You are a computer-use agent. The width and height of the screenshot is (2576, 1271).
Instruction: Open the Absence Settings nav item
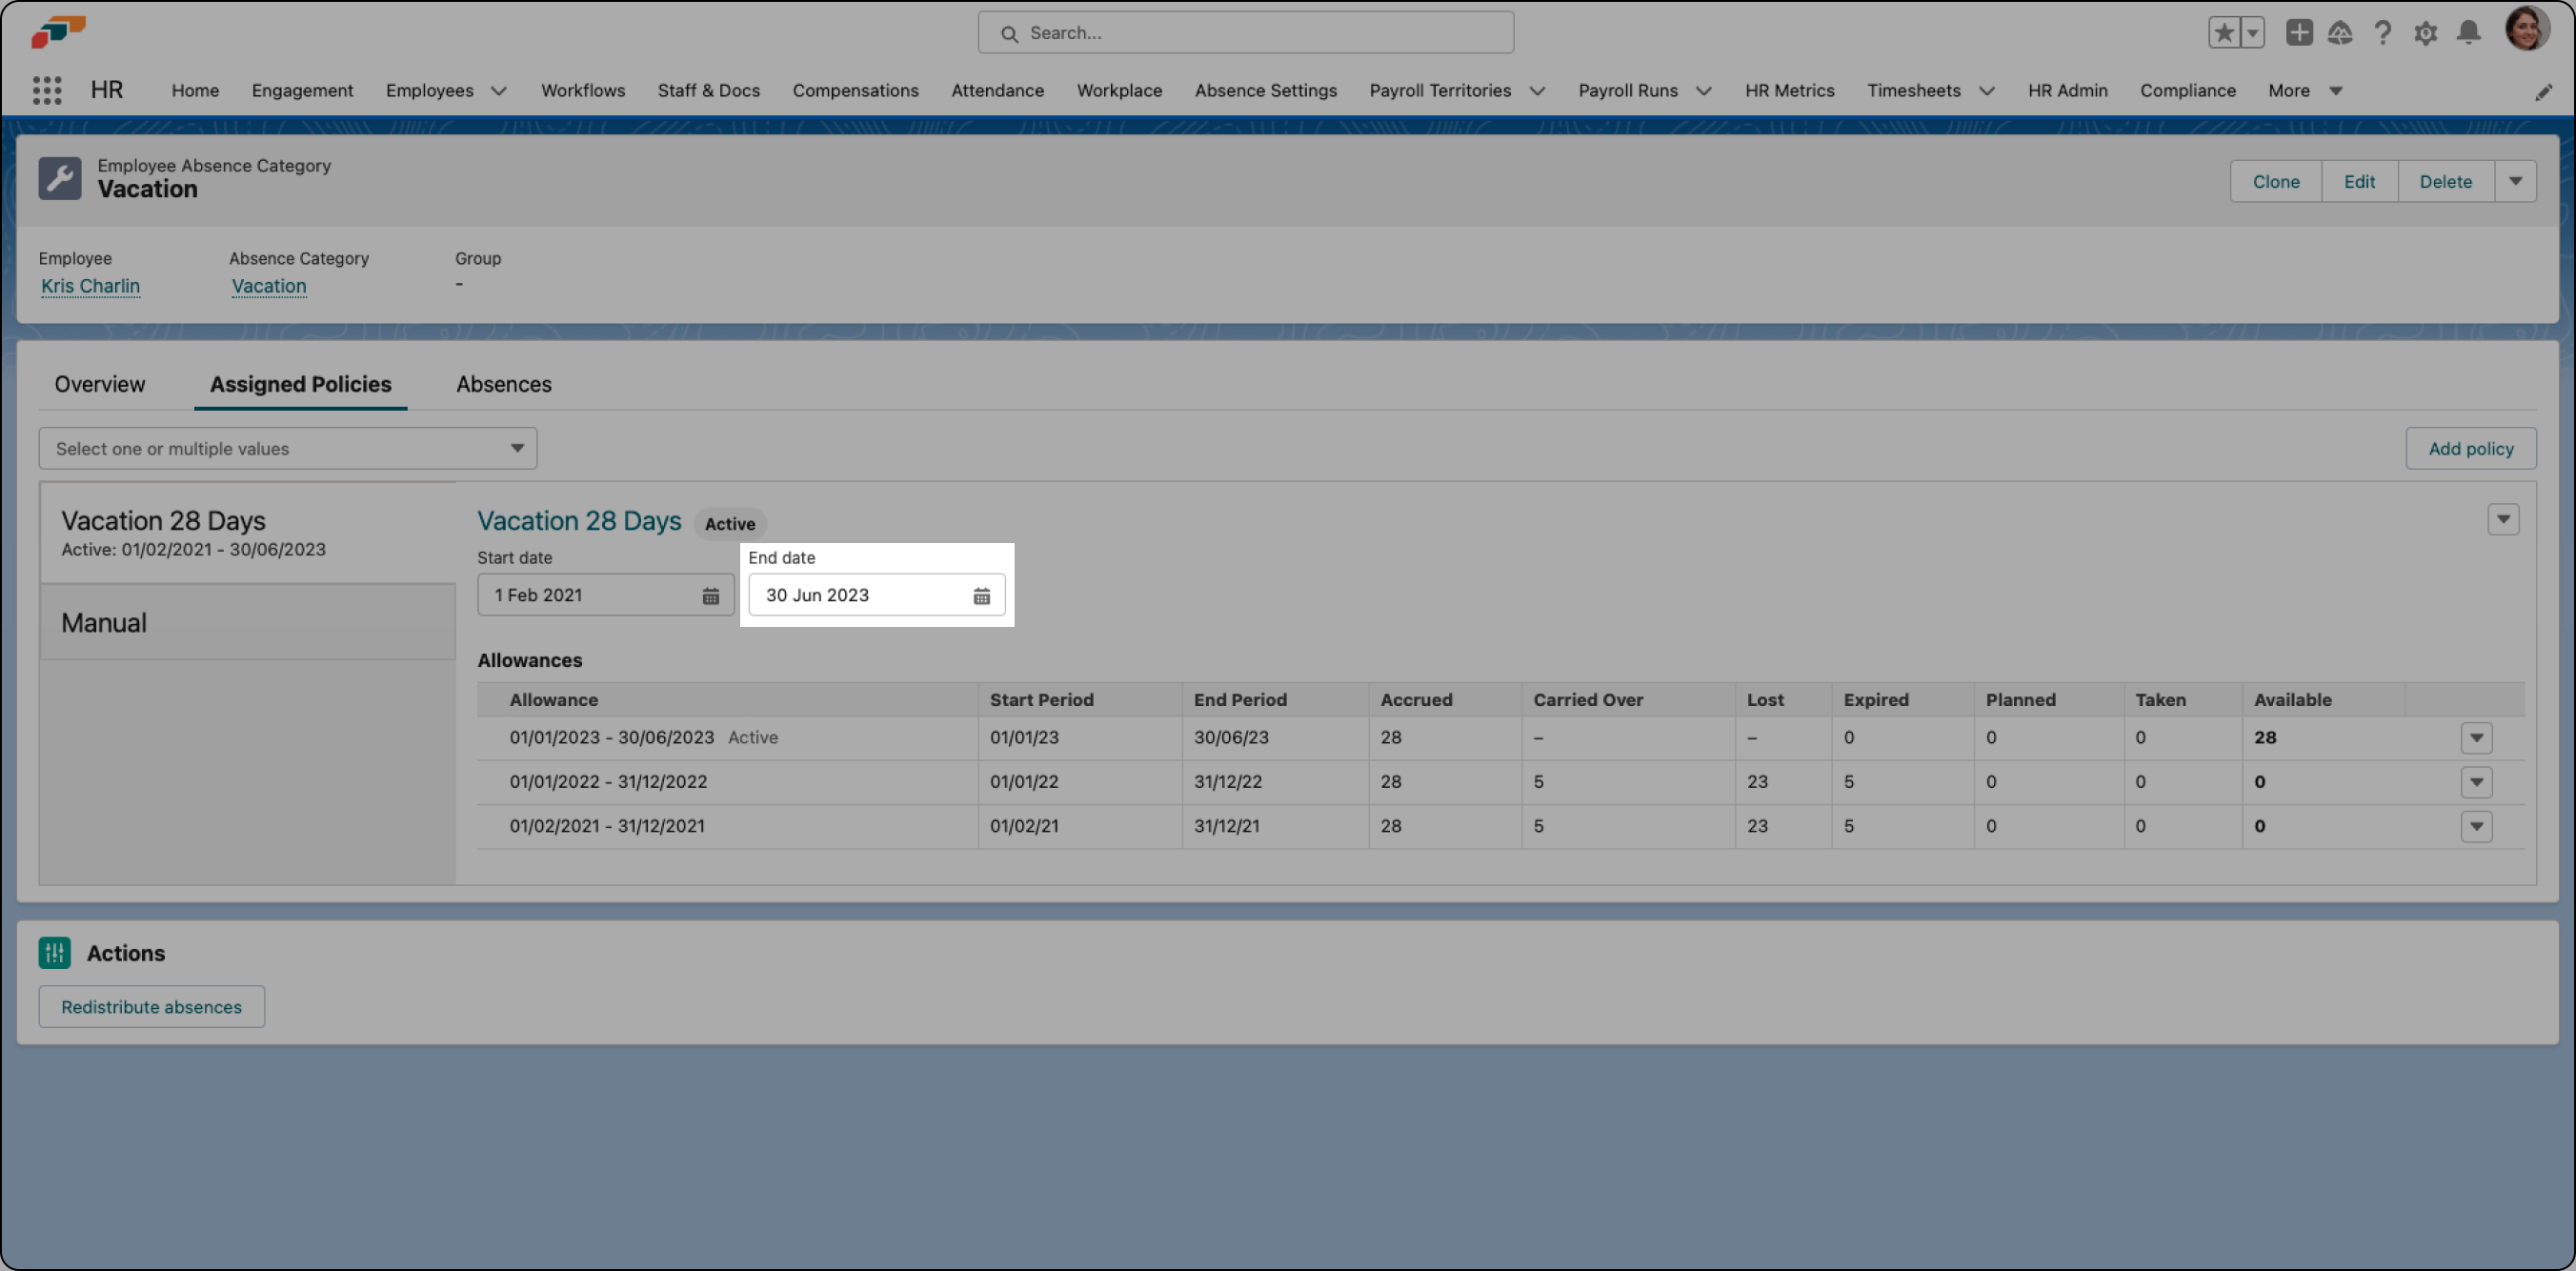point(1265,90)
